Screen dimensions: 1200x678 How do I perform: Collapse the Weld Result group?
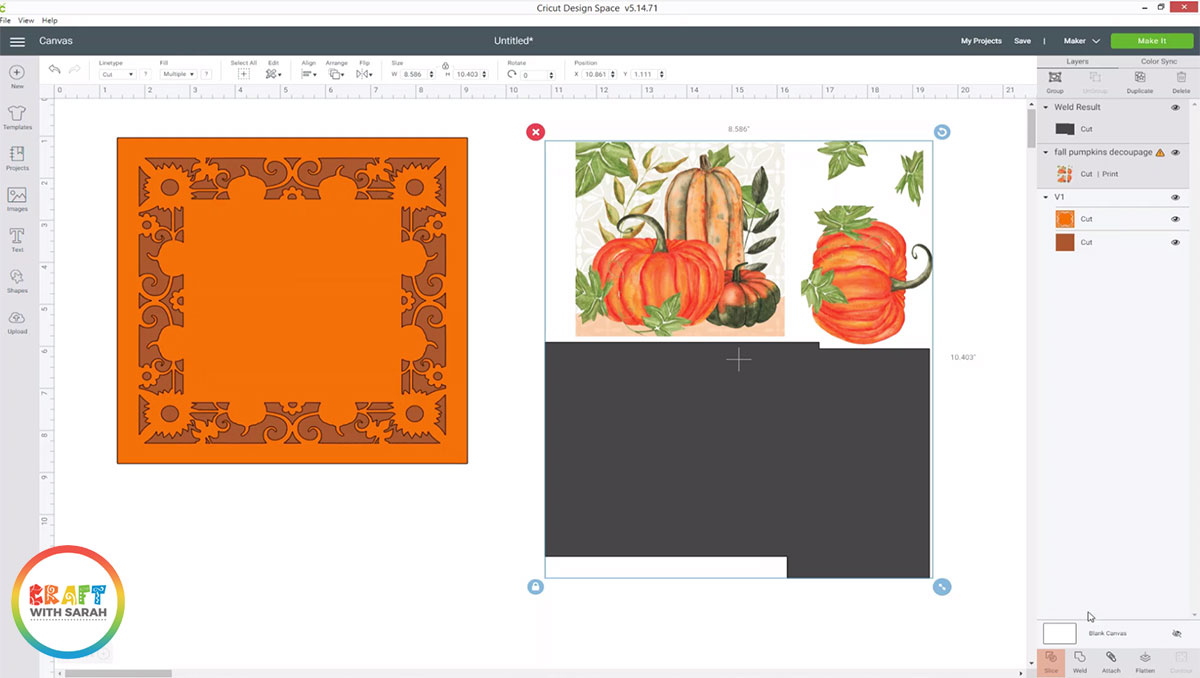pyautogui.click(x=1046, y=107)
